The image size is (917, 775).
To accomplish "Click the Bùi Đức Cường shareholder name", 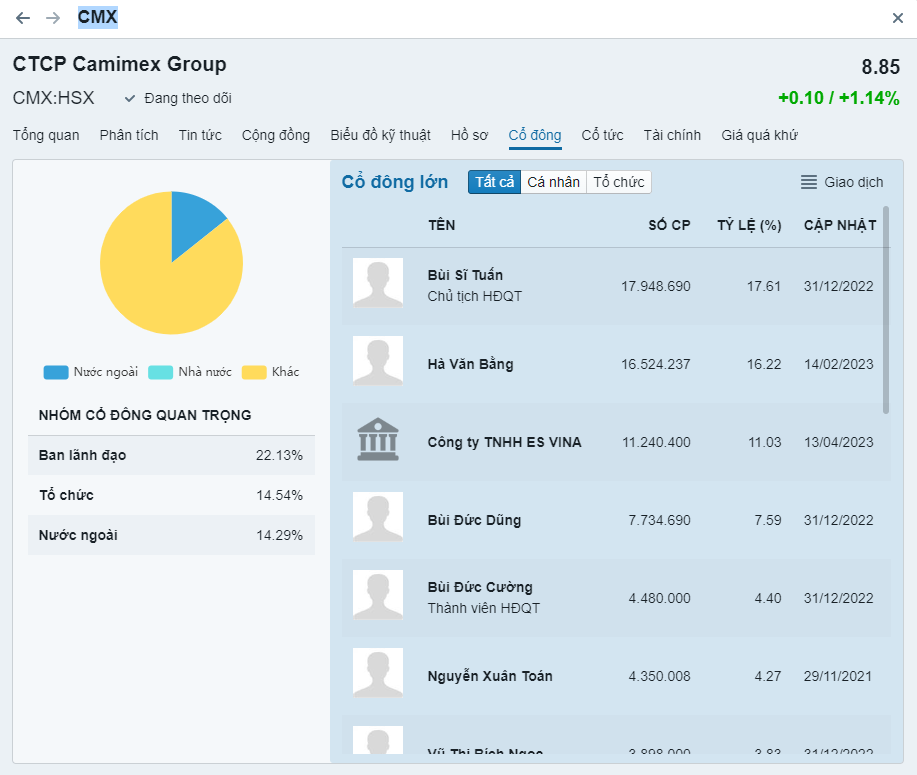I will point(480,587).
